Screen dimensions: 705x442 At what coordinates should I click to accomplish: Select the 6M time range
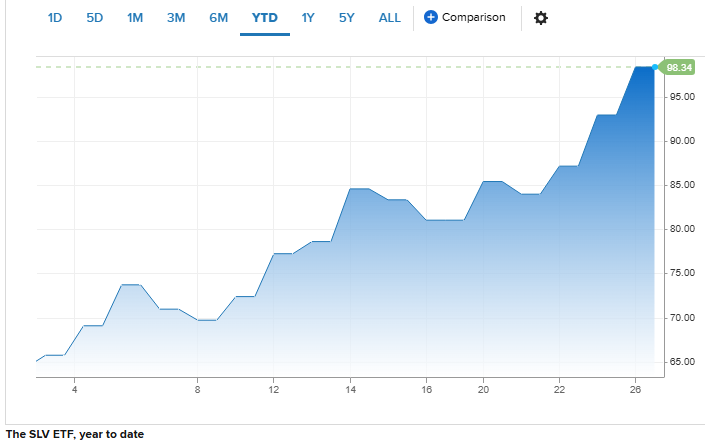[218, 18]
